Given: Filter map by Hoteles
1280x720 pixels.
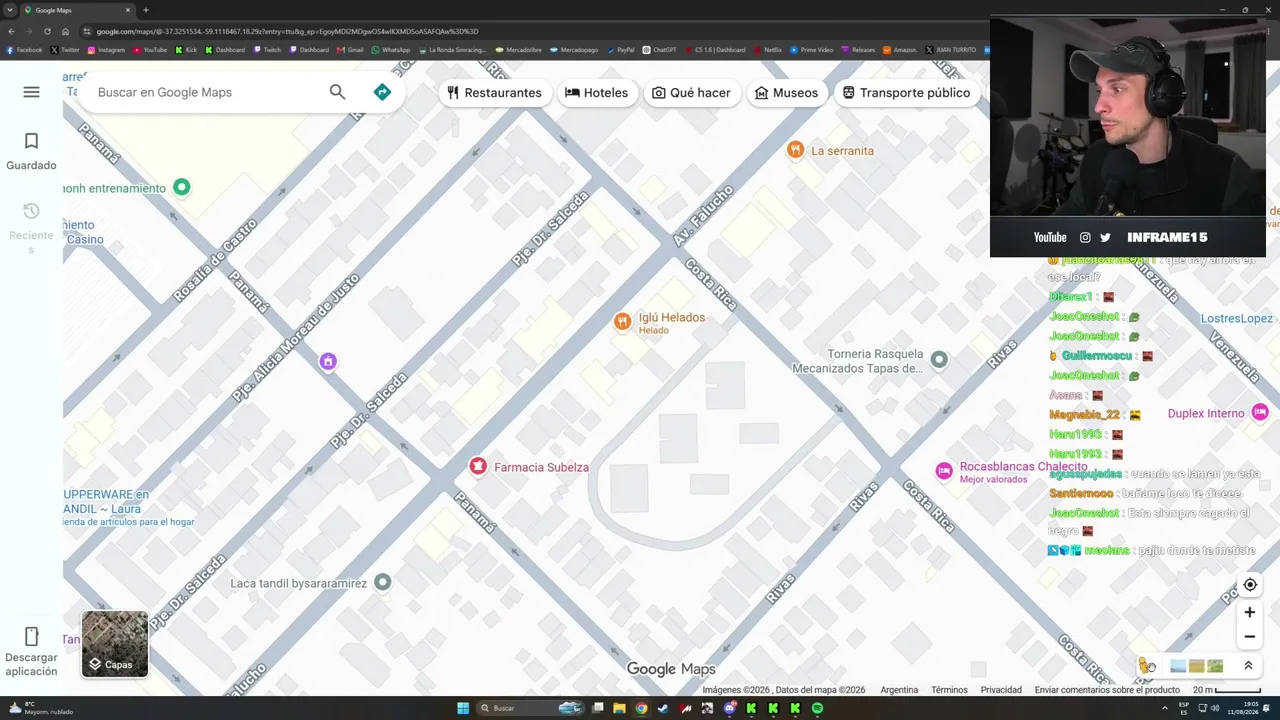Looking at the screenshot, I should pyautogui.click(x=597, y=93).
